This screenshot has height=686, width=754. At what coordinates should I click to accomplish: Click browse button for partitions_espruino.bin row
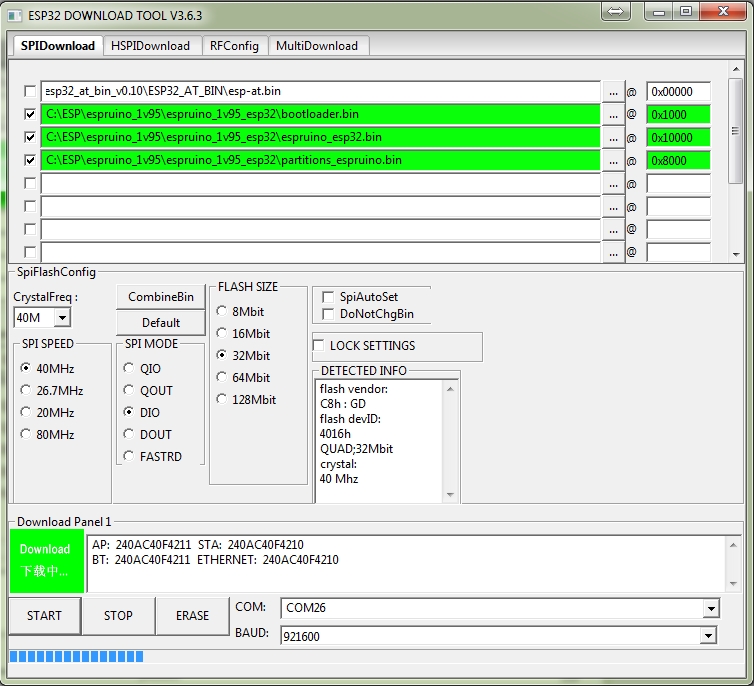(x=613, y=160)
